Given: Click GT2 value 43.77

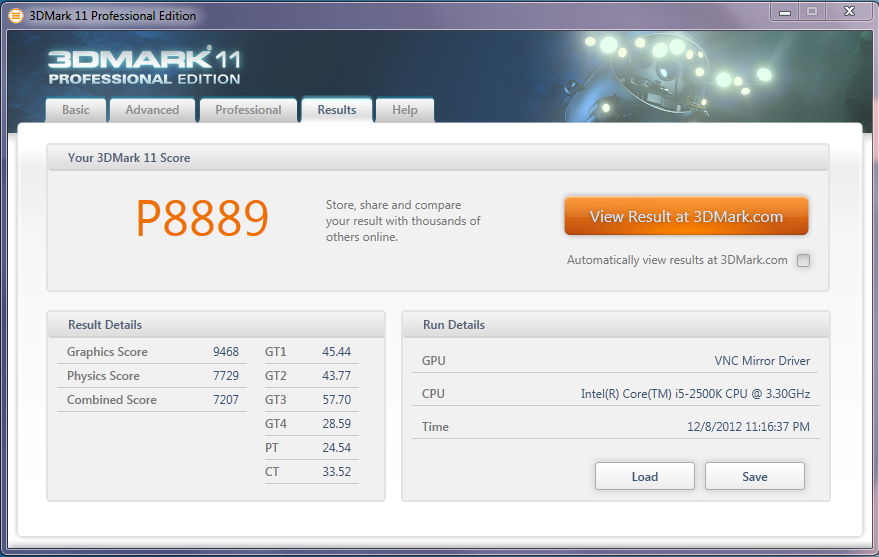Looking at the screenshot, I should click(x=336, y=376).
